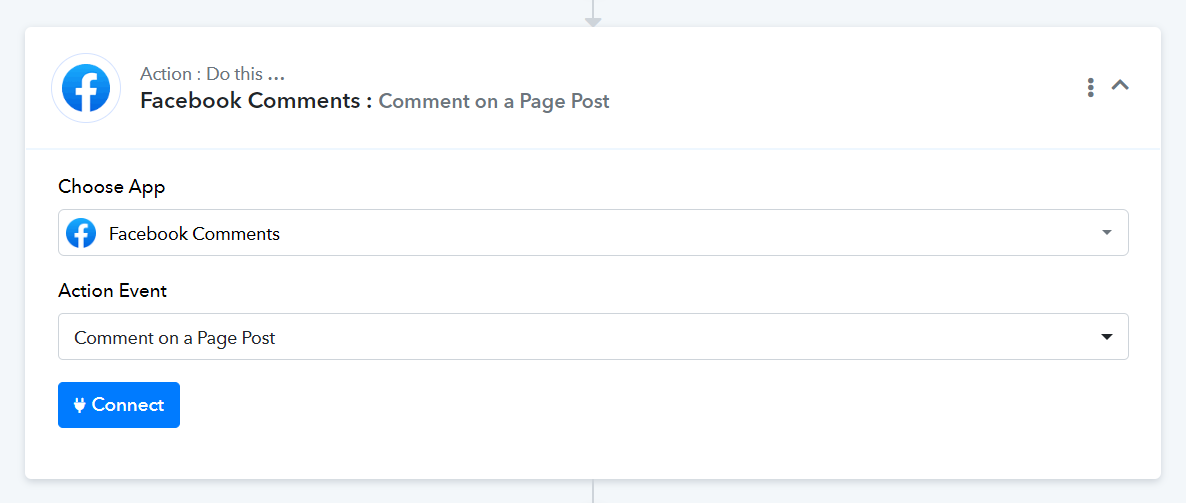Image resolution: width=1186 pixels, height=503 pixels.
Task: Collapse the action step with chevron
Action: pyautogui.click(x=1119, y=85)
